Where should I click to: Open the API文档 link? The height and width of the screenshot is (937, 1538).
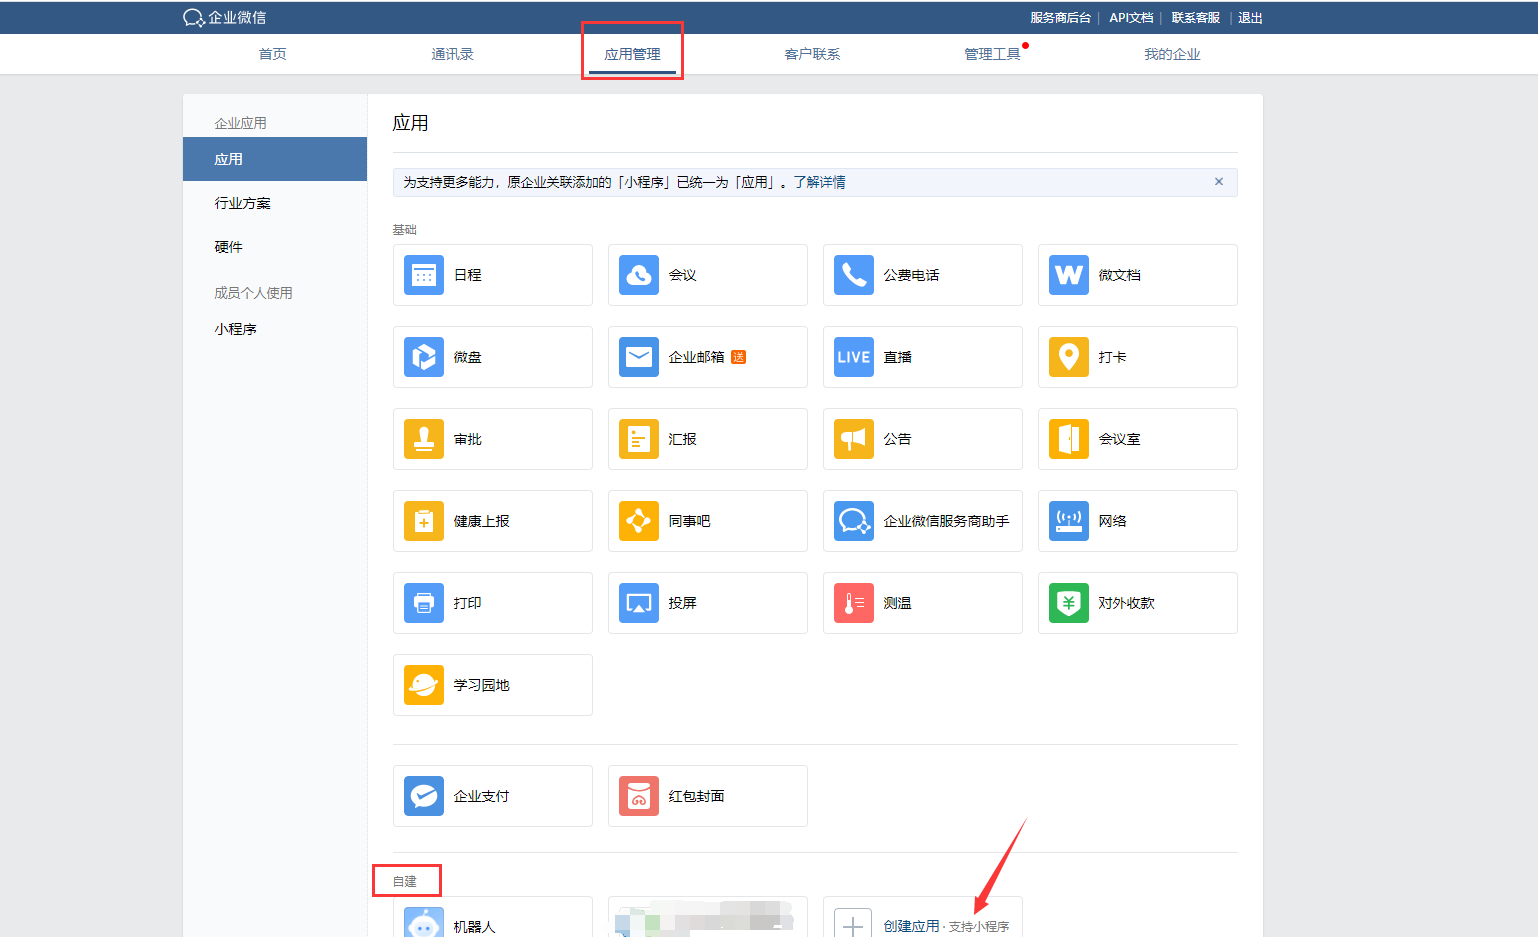click(x=1131, y=18)
